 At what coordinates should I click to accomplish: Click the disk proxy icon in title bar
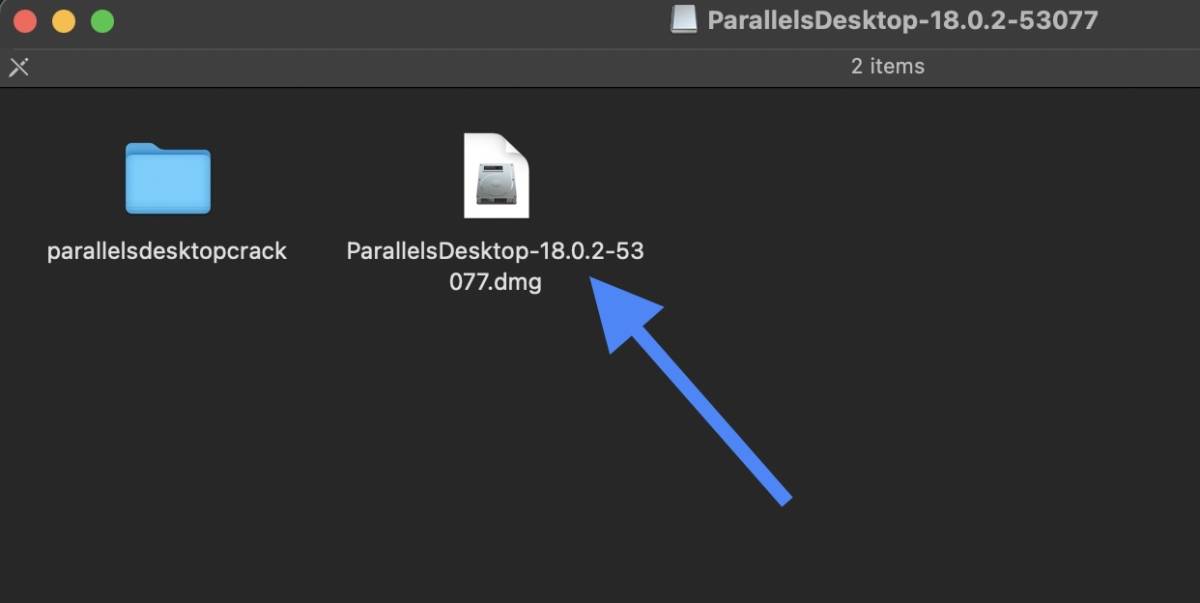[x=684, y=20]
